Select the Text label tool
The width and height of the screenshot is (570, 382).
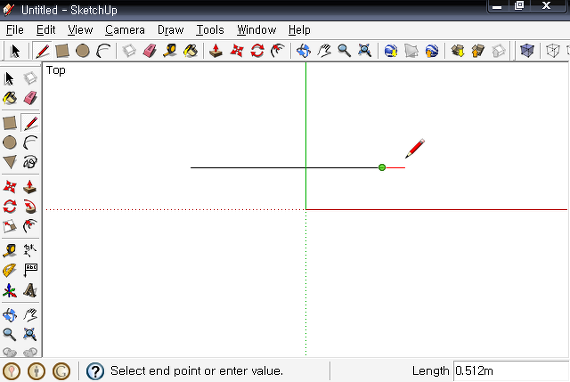[30, 270]
